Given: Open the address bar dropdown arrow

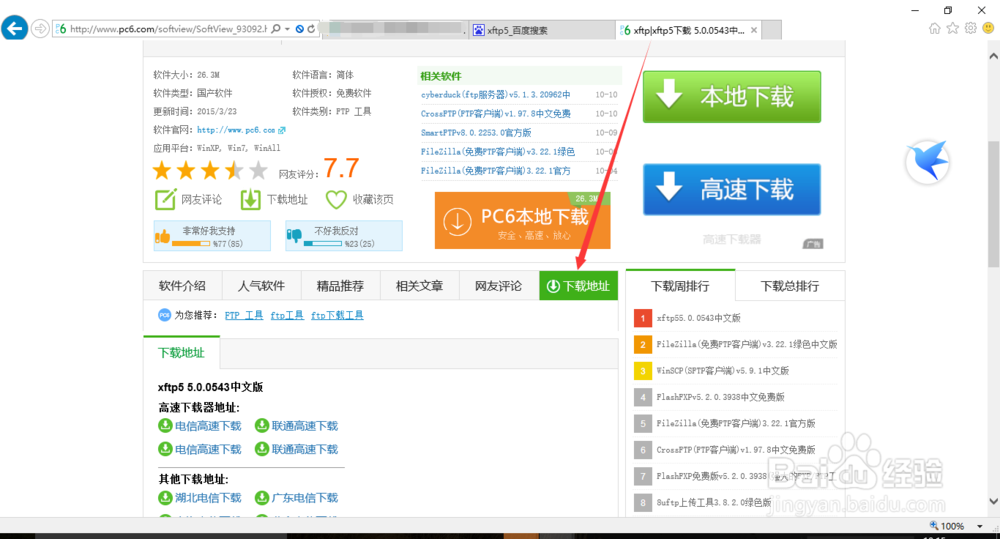Looking at the screenshot, I should click(x=288, y=29).
